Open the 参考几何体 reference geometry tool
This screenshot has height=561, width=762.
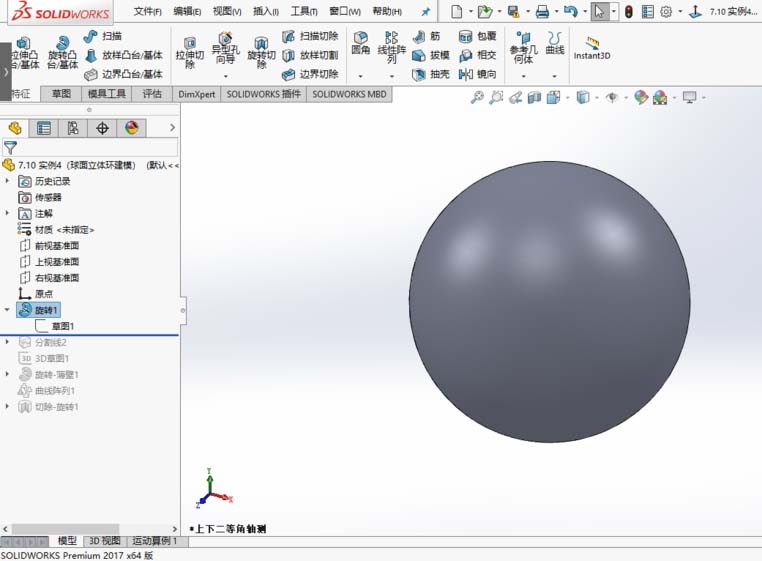click(523, 47)
